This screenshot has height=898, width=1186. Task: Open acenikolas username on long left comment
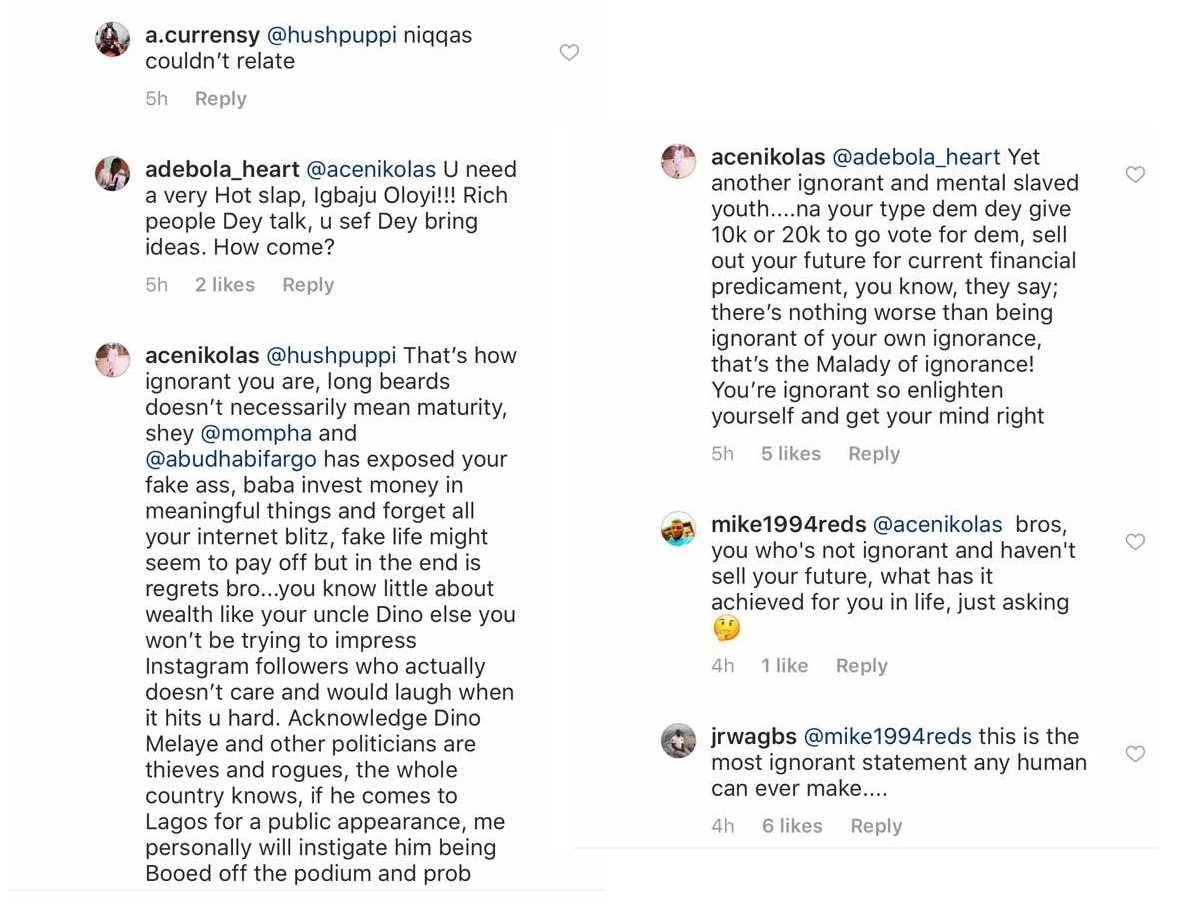pyautogui.click(x=202, y=356)
